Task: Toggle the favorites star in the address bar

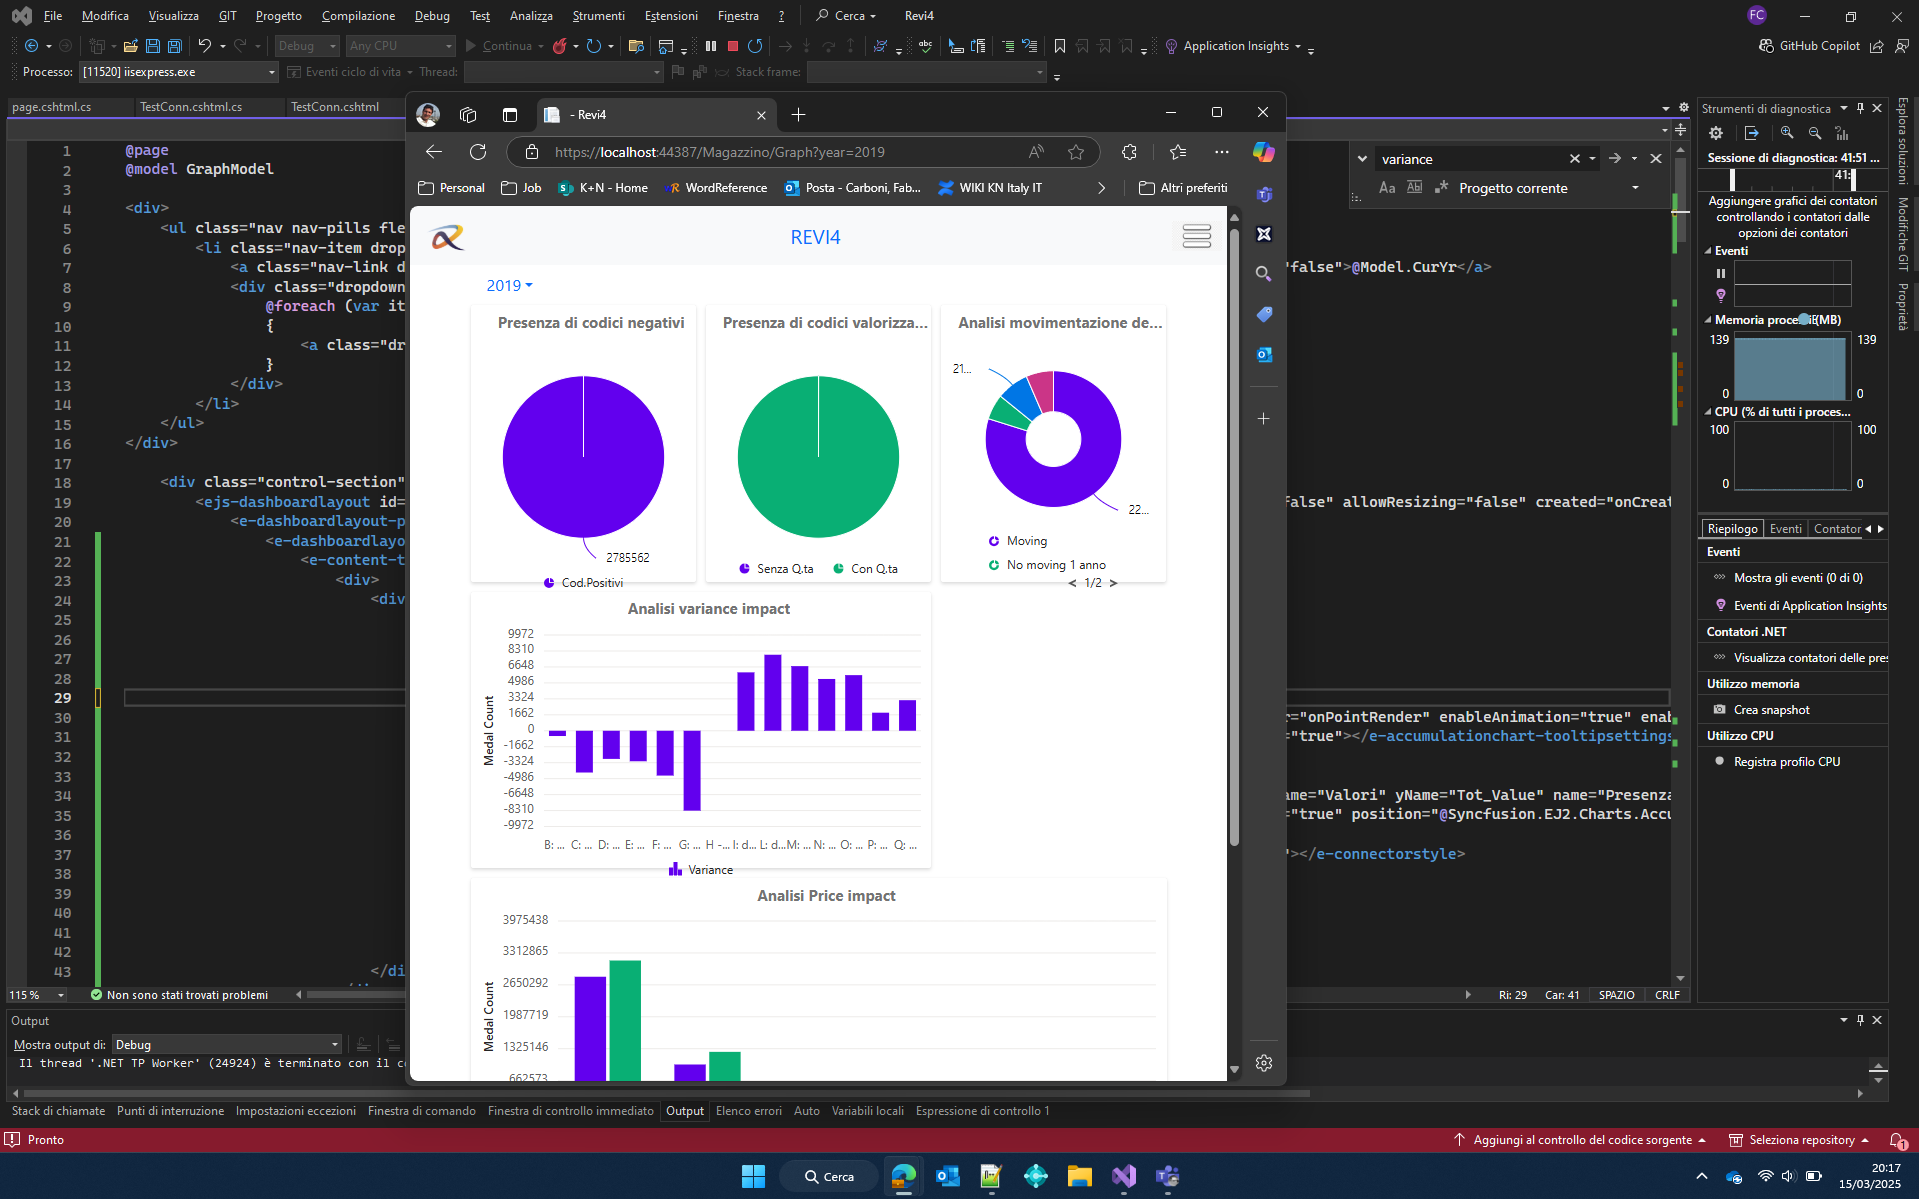Action: point(1076,152)
